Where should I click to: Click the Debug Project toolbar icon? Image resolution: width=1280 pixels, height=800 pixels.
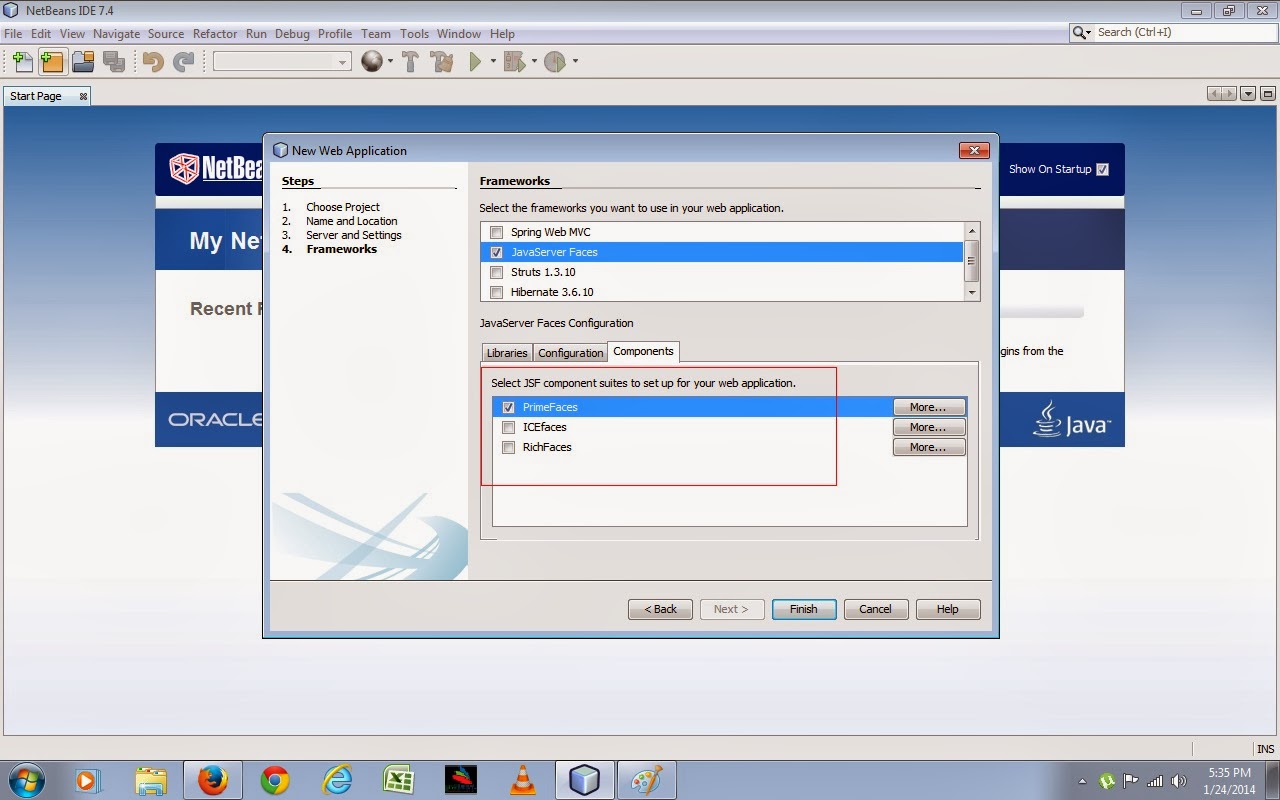point(514,62)
